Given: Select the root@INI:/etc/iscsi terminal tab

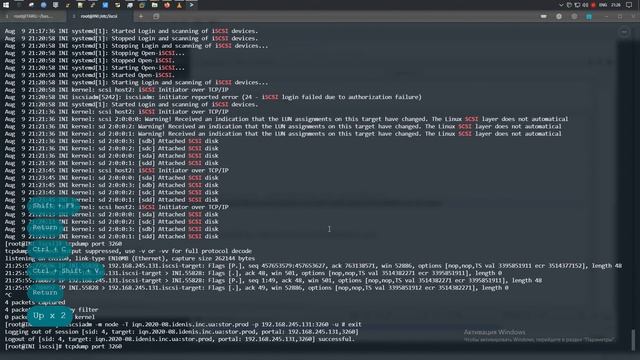Looking at the screenshot, I should coord(99,16).
